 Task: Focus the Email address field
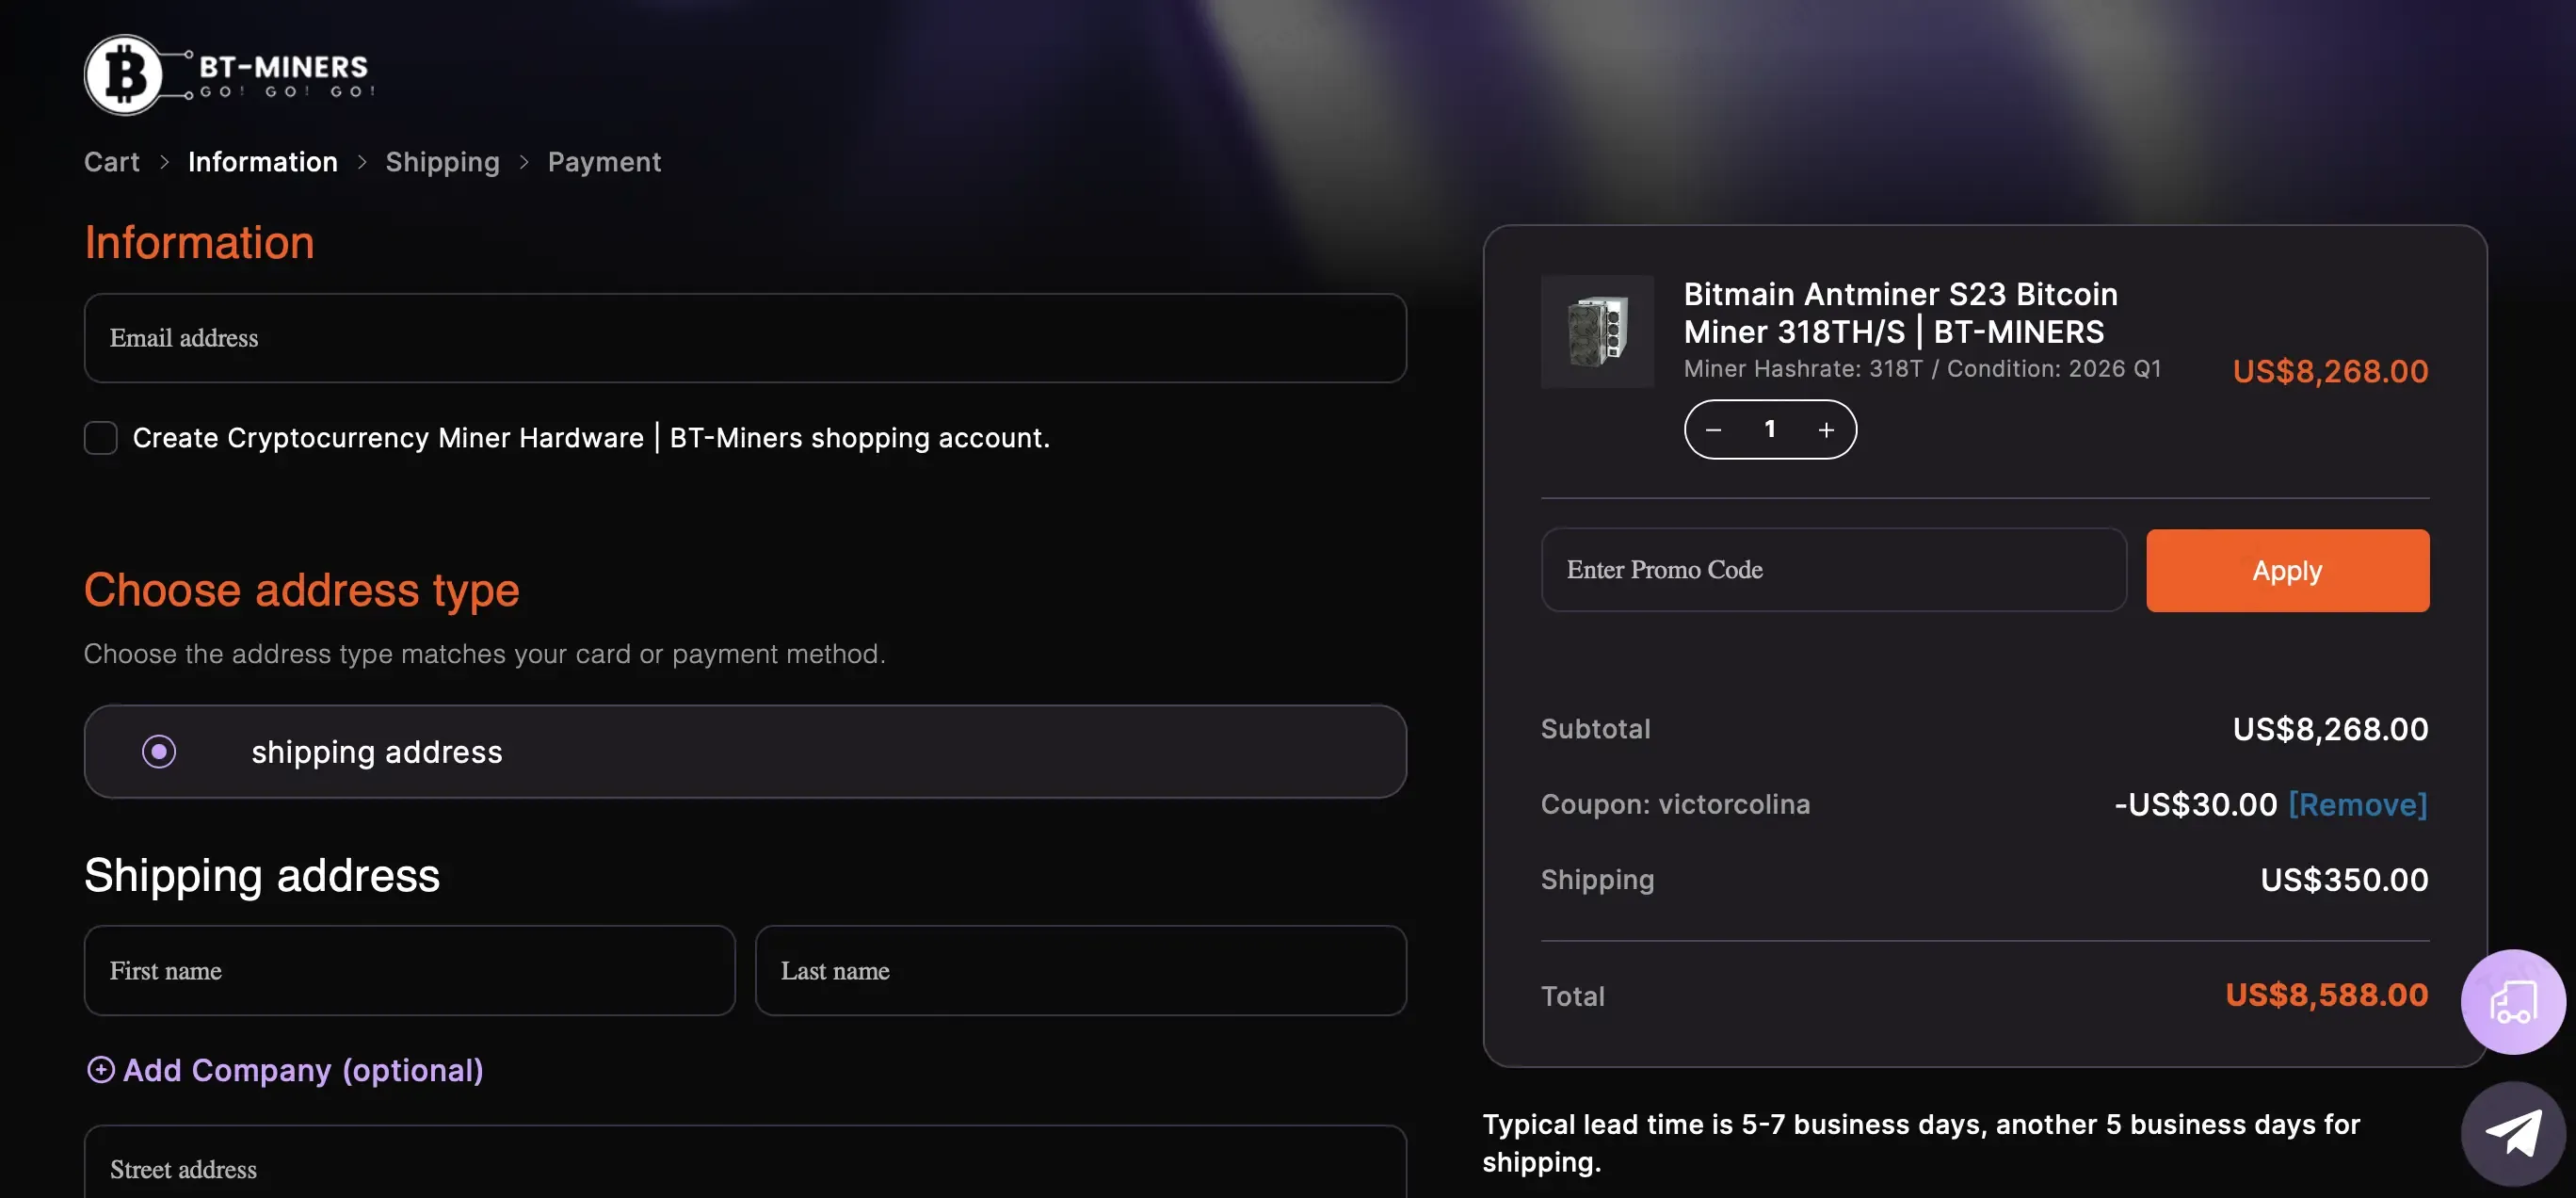pos(745,338)
